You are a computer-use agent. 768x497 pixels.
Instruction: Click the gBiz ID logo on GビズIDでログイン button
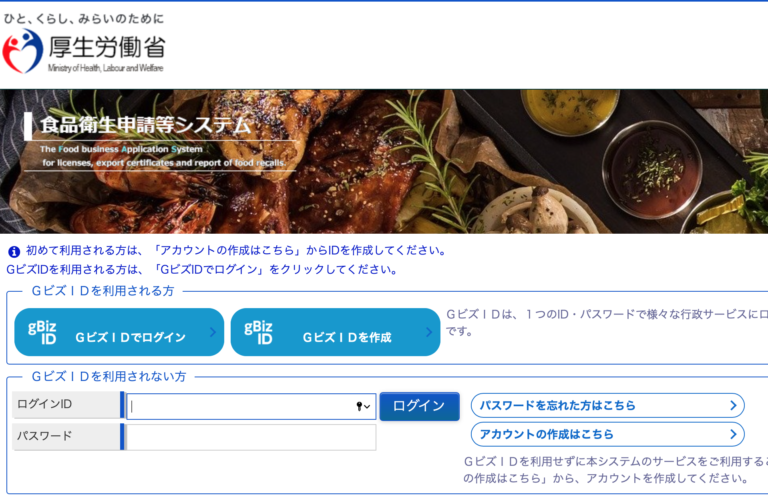pyautogui.click(x=42, y=332)
